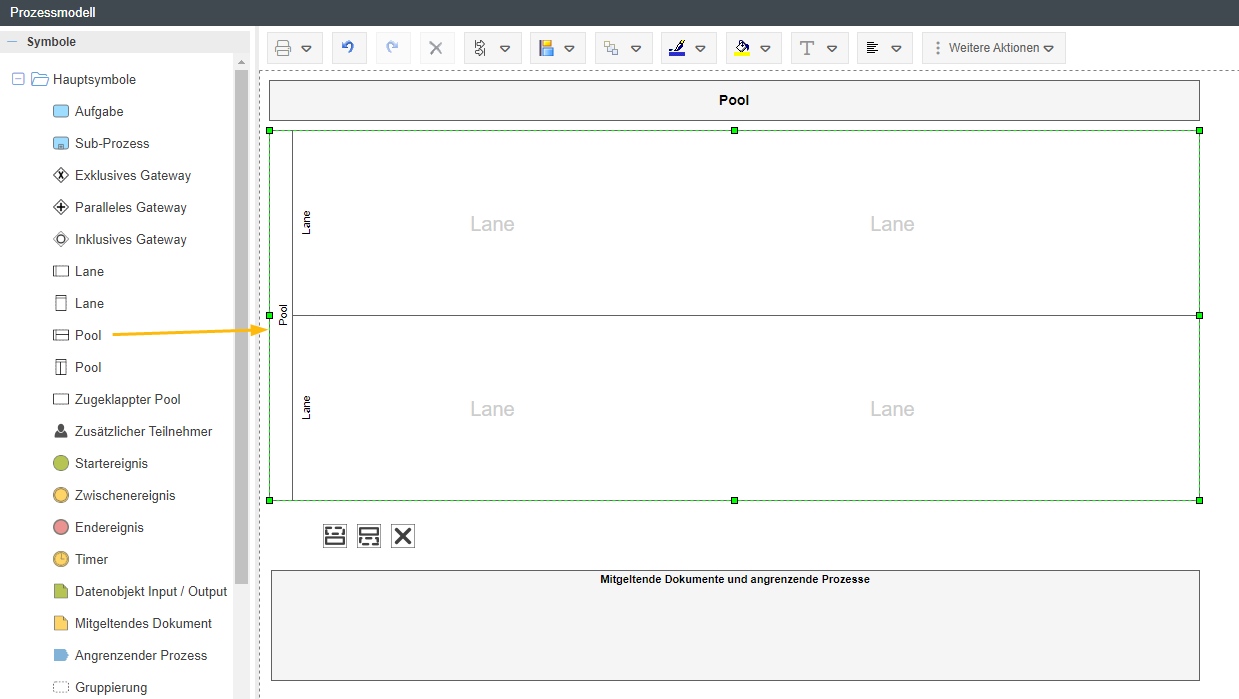The height and width of the screenshot is (699, 1239).
Task: Open the Weitere Aktionen dropdown
Action: (x=994, y=48)
